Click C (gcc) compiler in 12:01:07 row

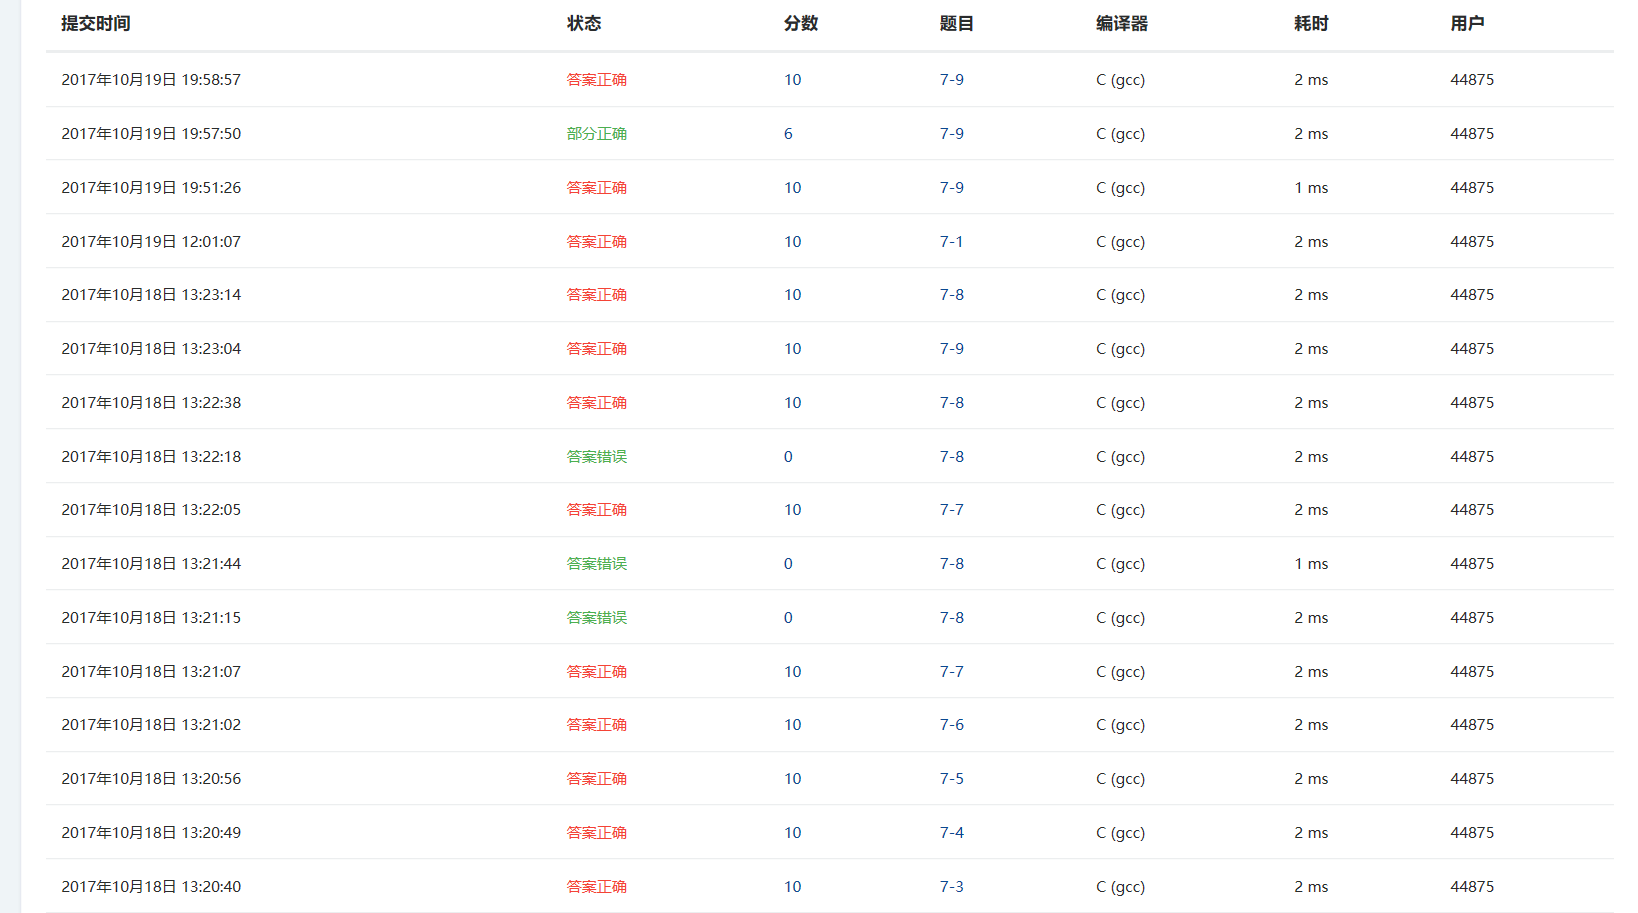1120,242
